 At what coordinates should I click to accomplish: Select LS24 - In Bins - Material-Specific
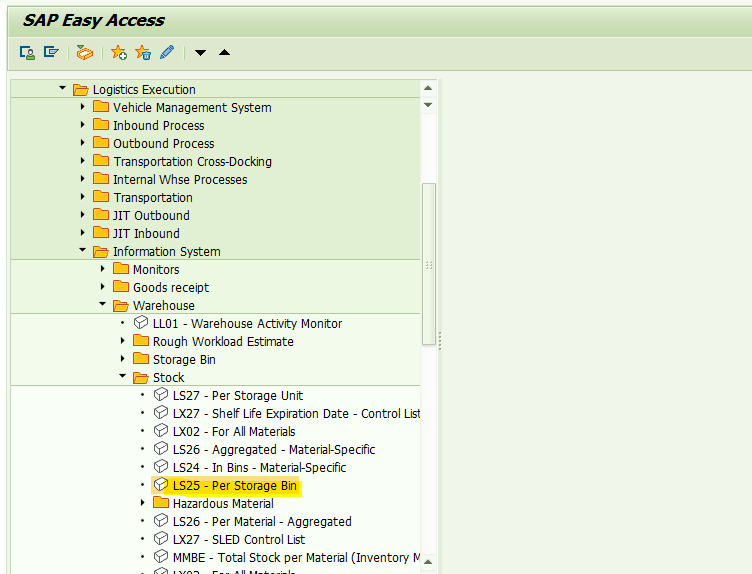[x=259, y=468]
